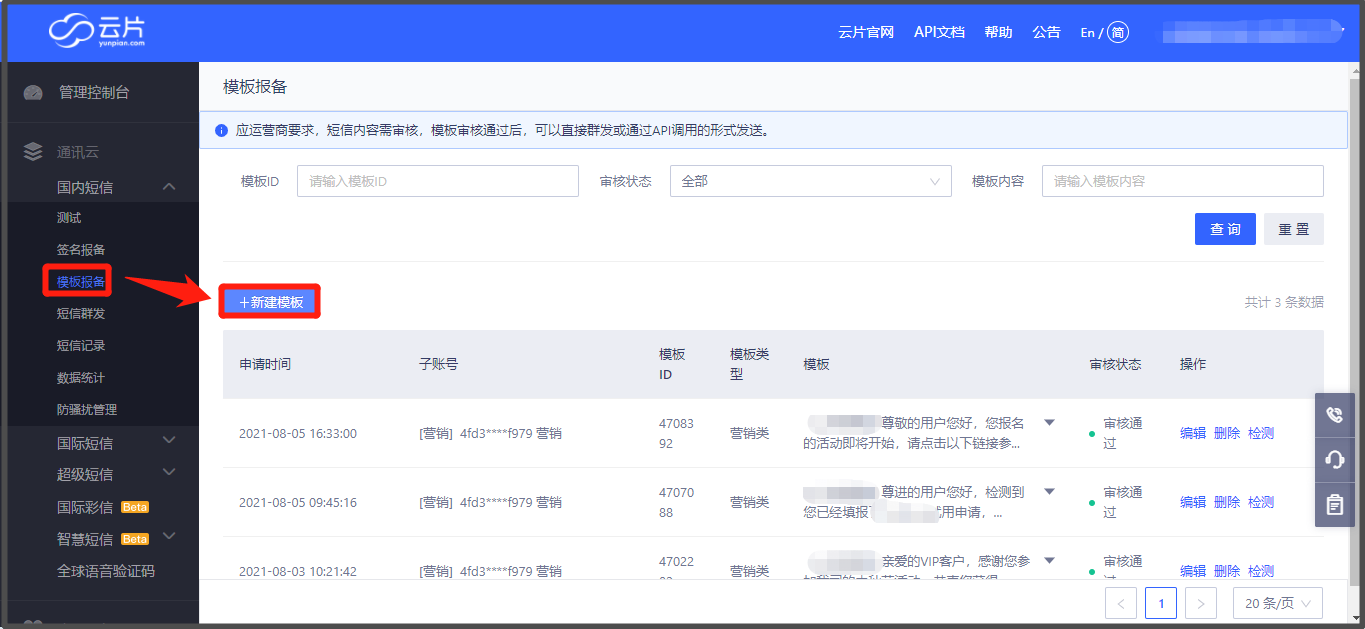Expand the 国际短信 submenu

(169, 442)
